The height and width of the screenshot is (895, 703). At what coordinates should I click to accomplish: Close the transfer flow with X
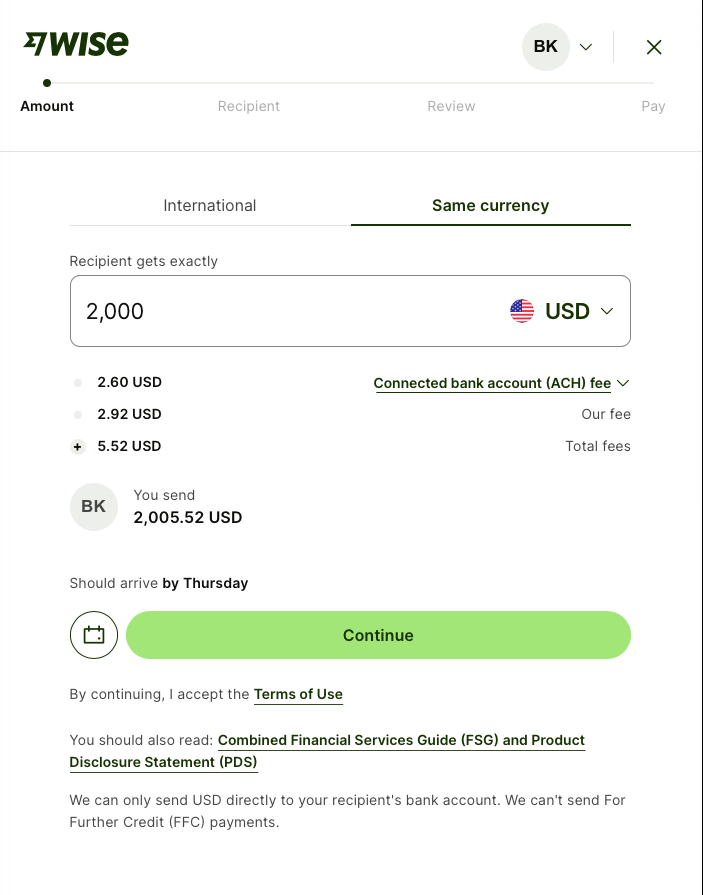[x=654, y=47]
